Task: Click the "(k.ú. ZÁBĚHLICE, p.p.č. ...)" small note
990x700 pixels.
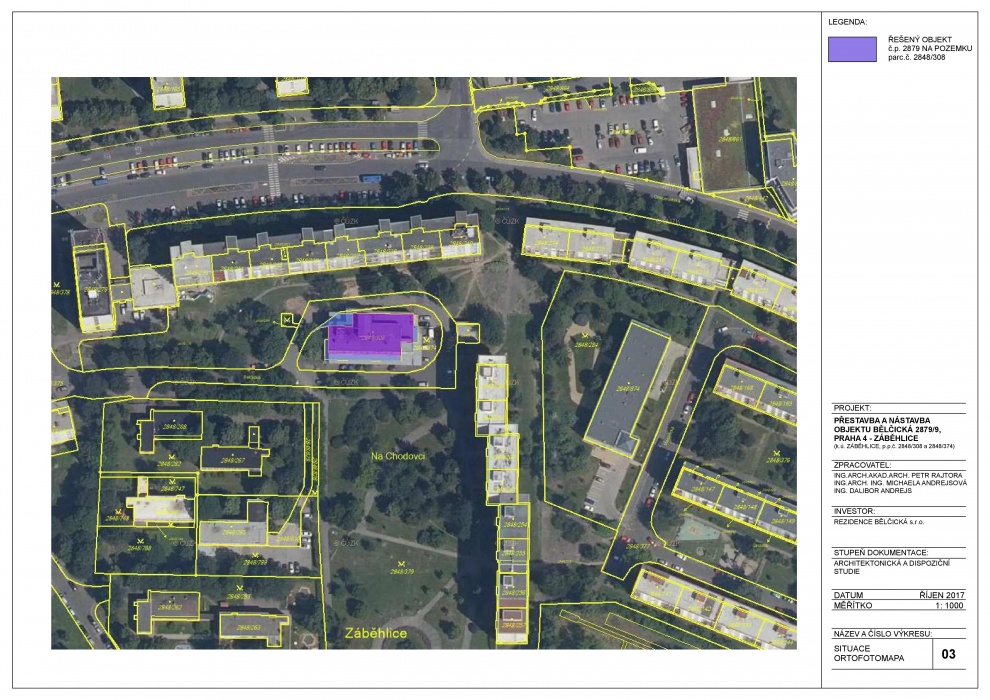Action: click(894, 446)
